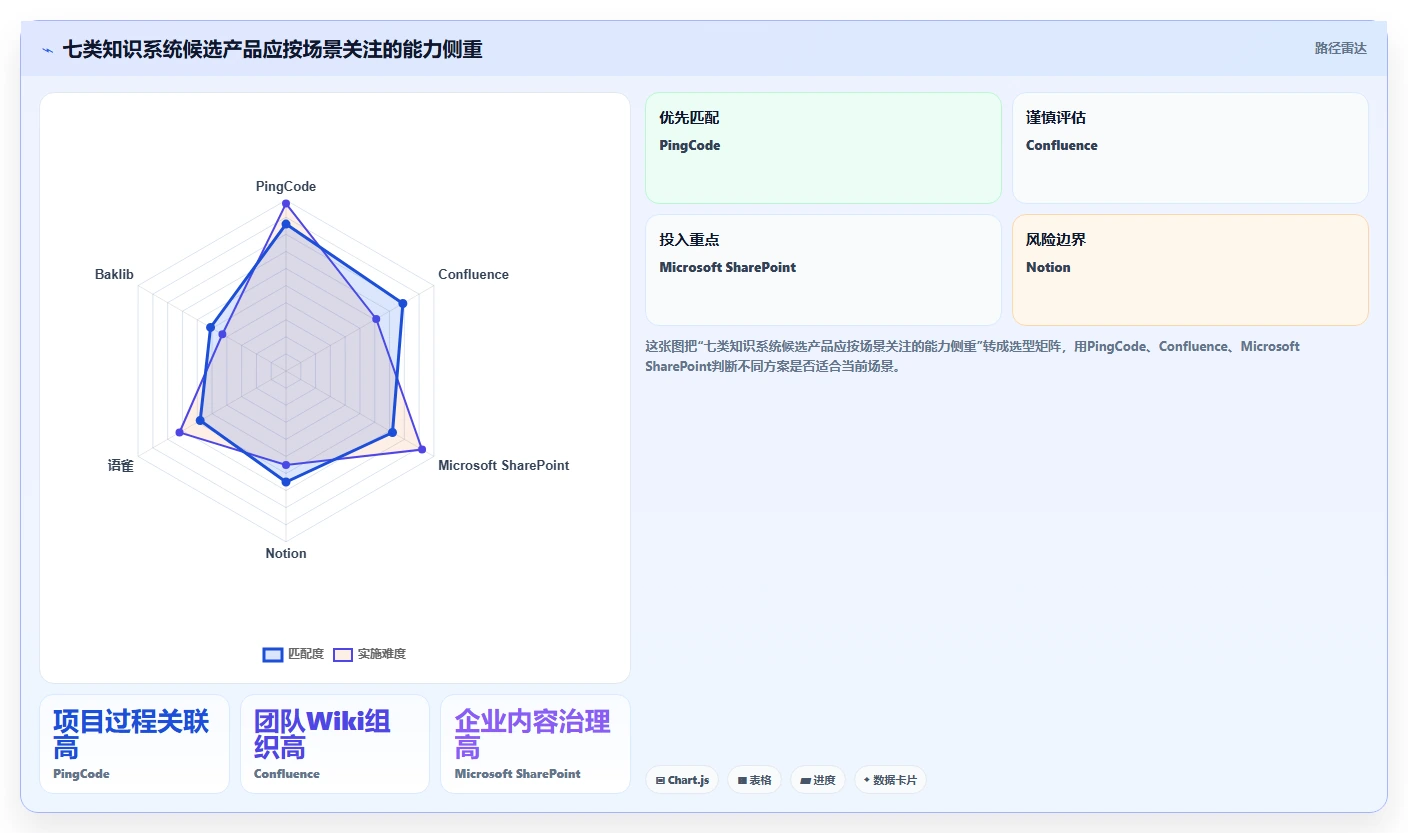This screenshot has height=833, width=1408.
Task: Select the 表格 tag
Action: [754, 780]
